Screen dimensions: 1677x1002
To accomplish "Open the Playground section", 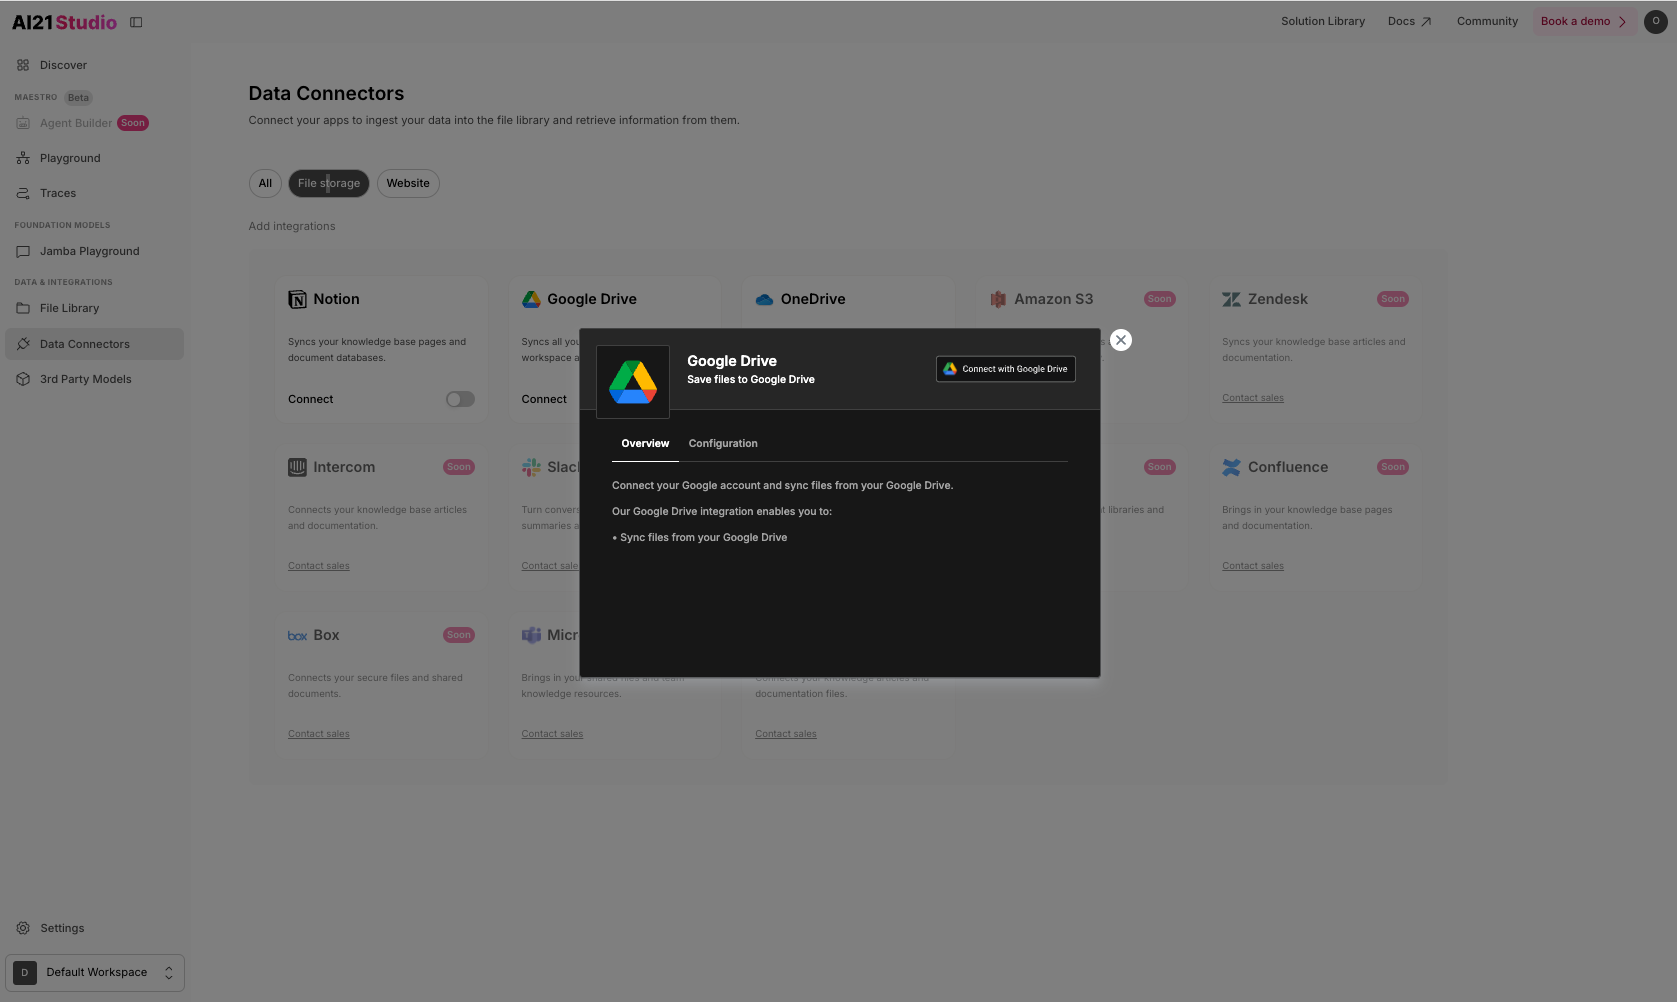I will [69, 157].
